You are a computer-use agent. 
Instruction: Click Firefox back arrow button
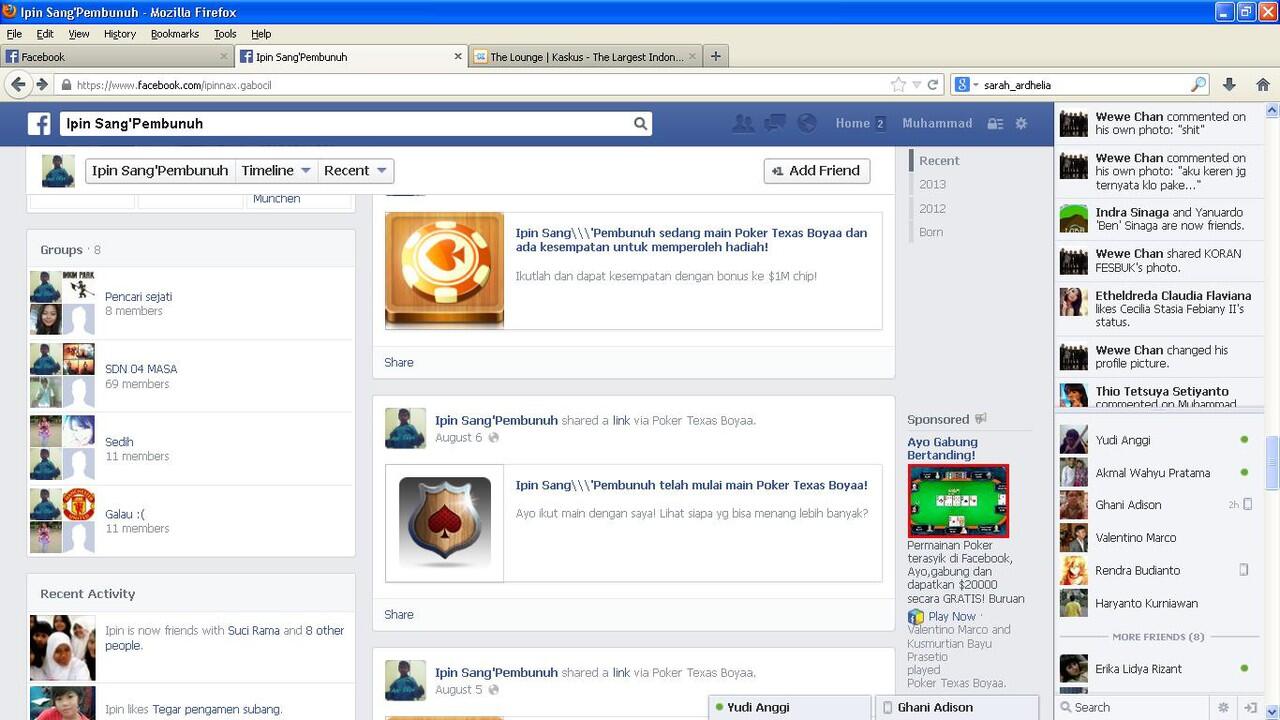(x=18, y=85)
